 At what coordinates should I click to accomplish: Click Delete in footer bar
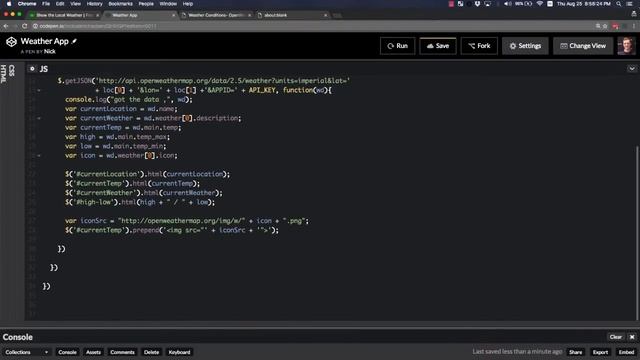[x=151, y=352]
